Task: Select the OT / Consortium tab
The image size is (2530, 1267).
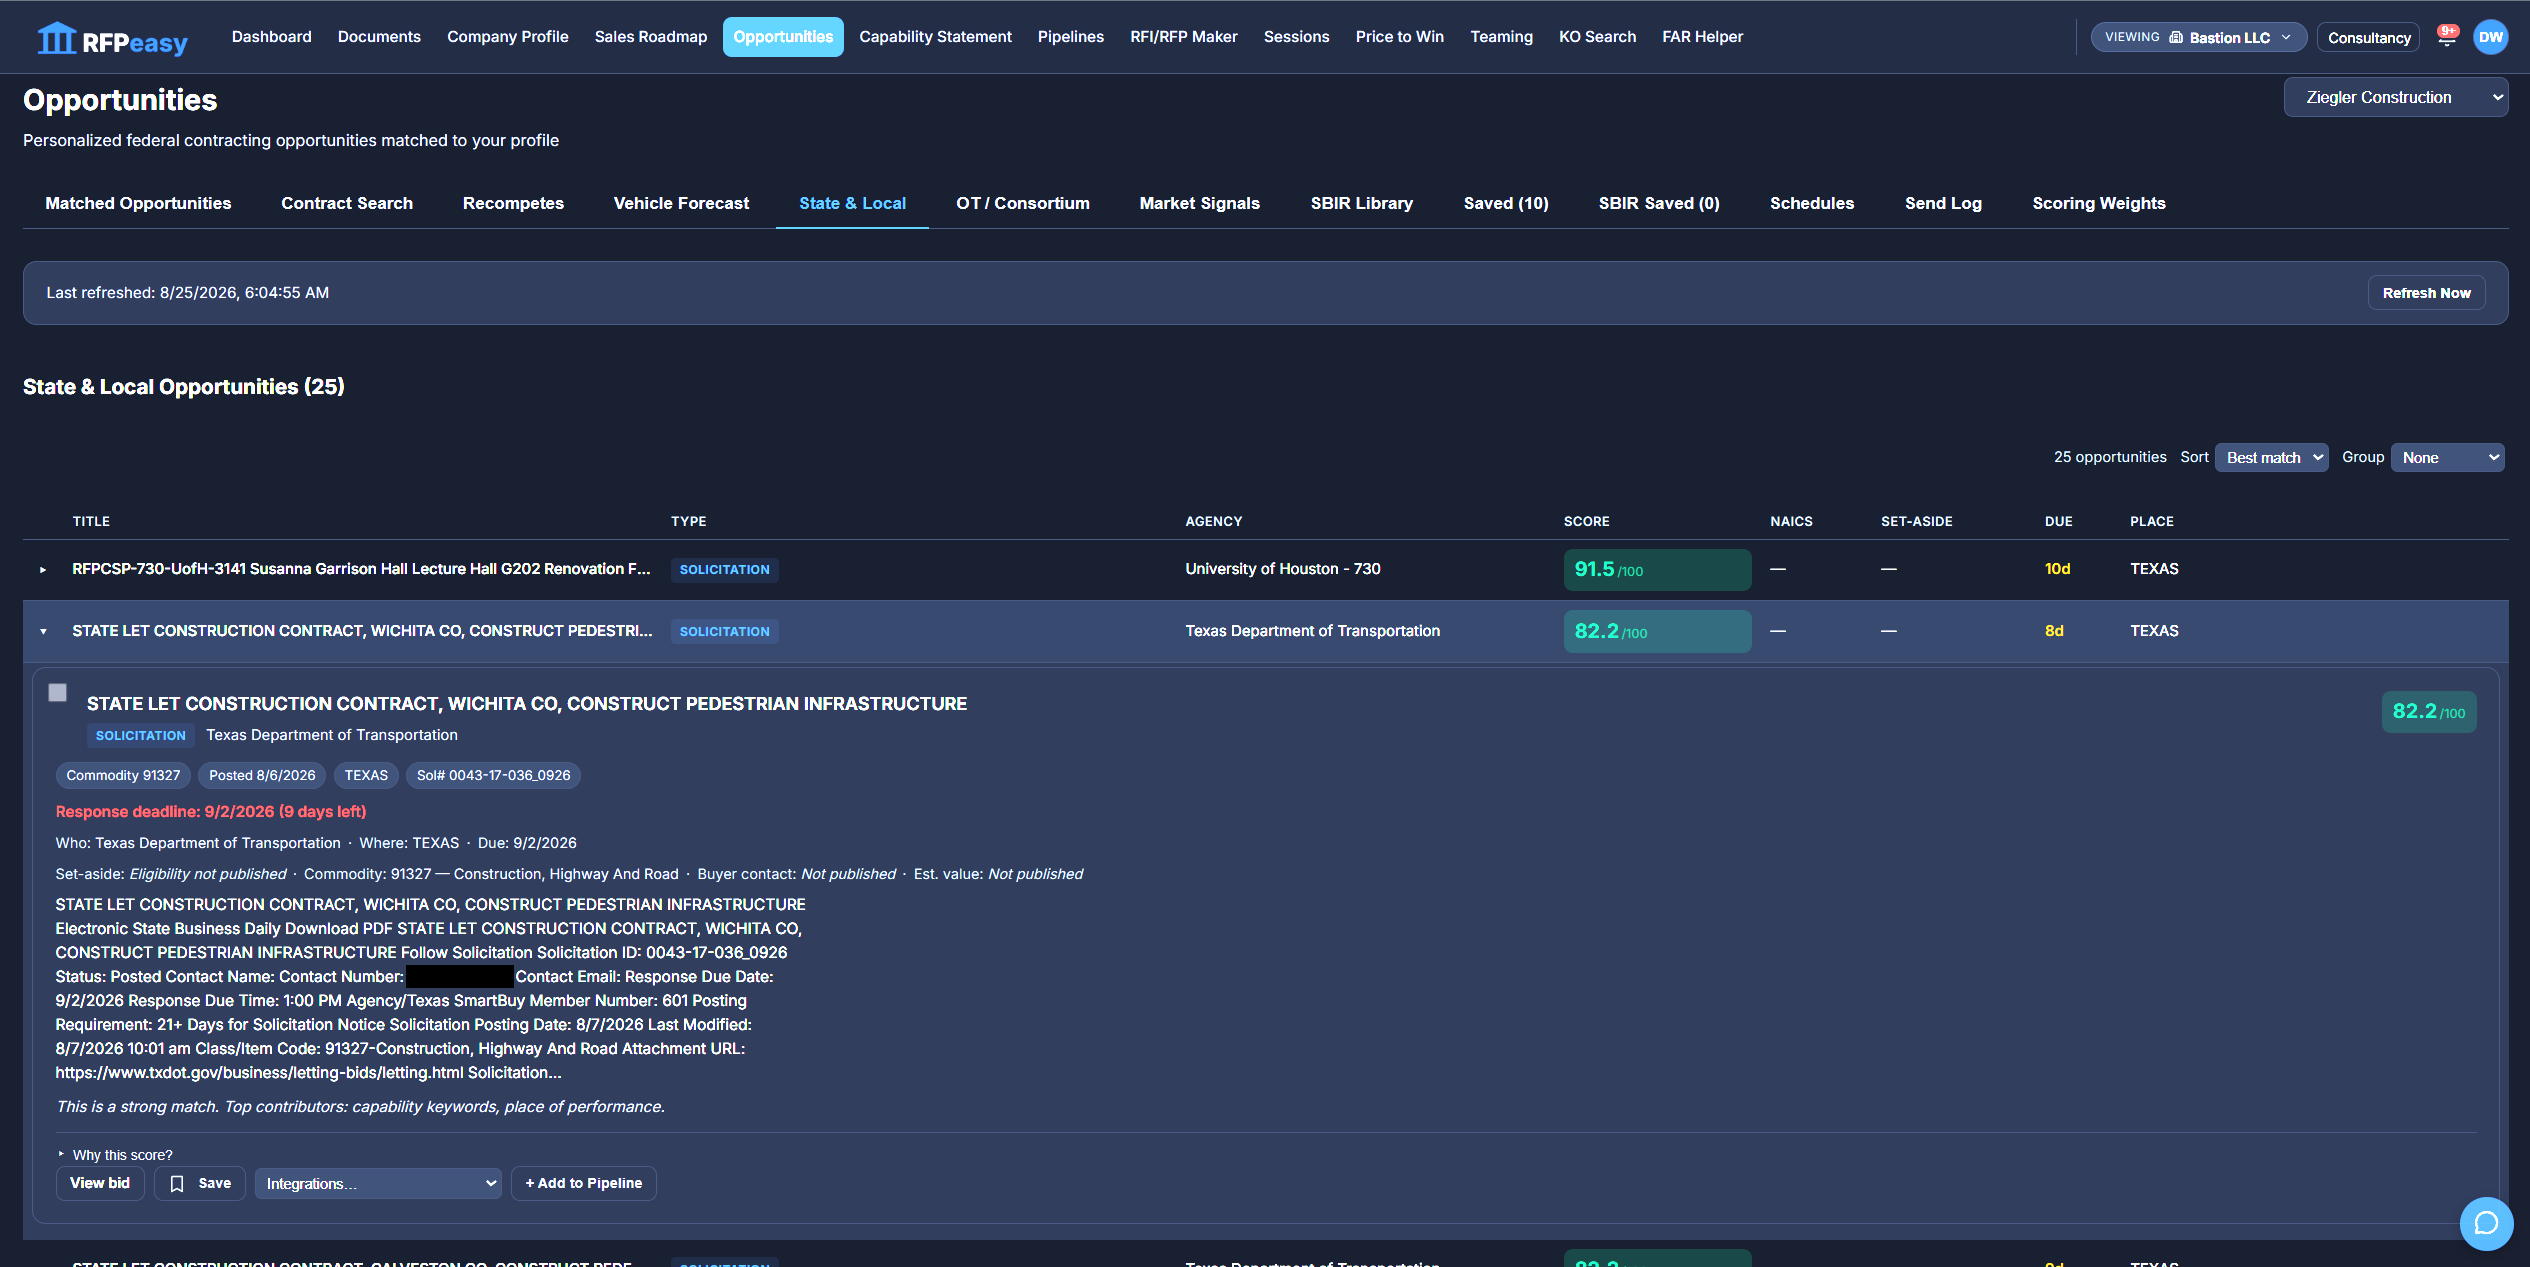Action: 1022,203
